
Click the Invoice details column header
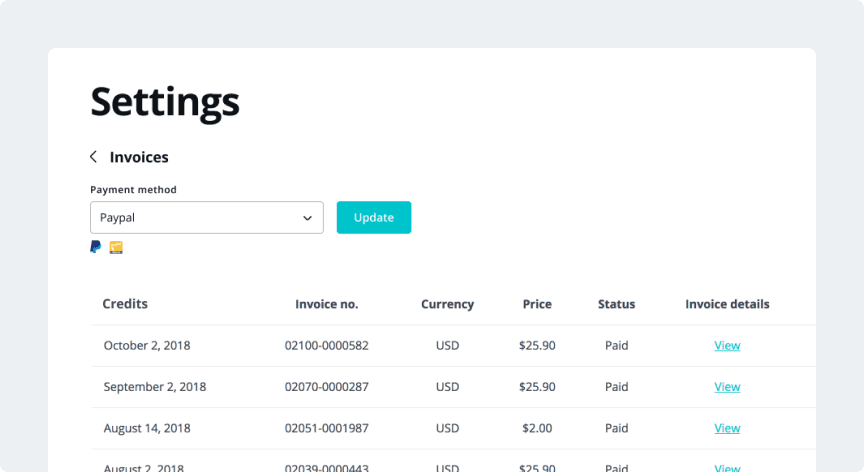point(727,304)
